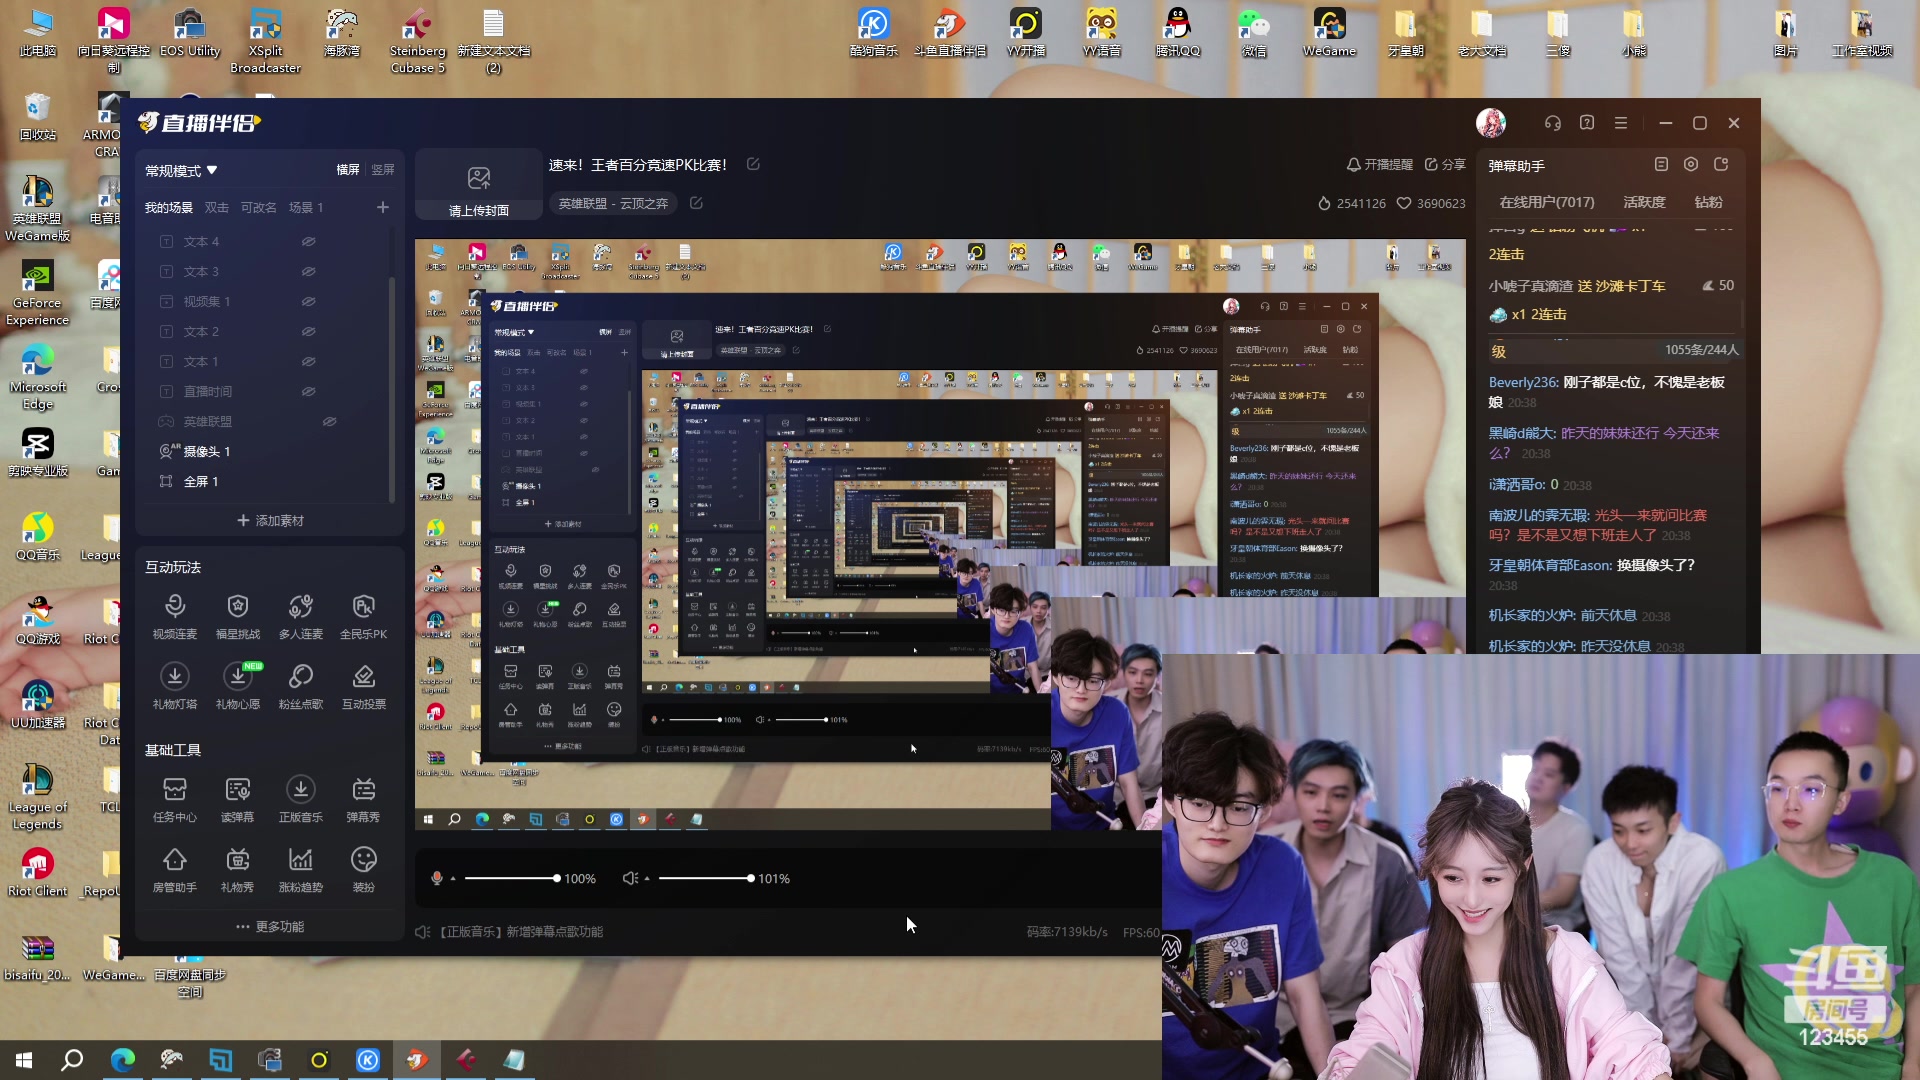The height and width of the screenshot is (1080, 1920).
Task: Open the hamburger main menu
Action: (x=1621, y=123)
